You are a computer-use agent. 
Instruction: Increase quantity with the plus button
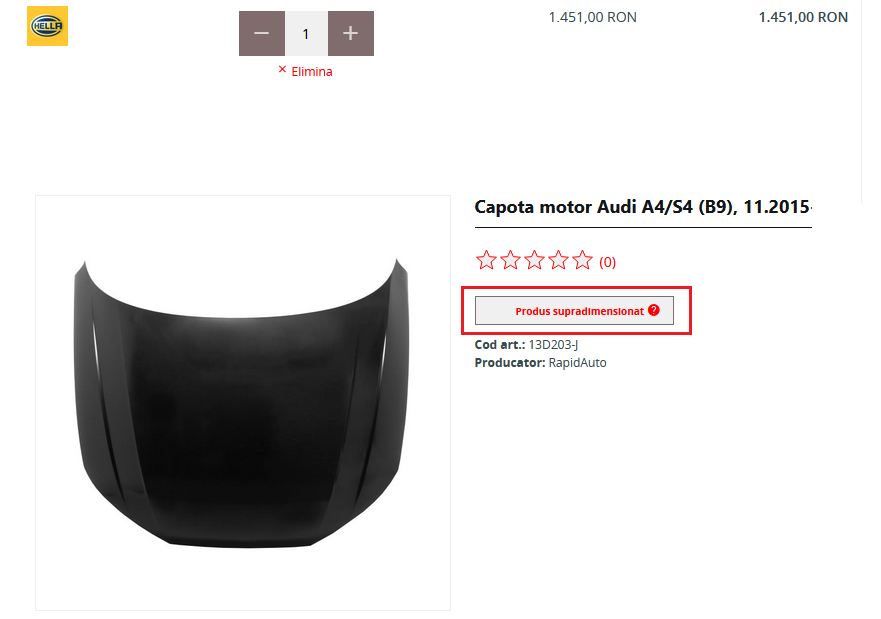(x=350, y=34)
